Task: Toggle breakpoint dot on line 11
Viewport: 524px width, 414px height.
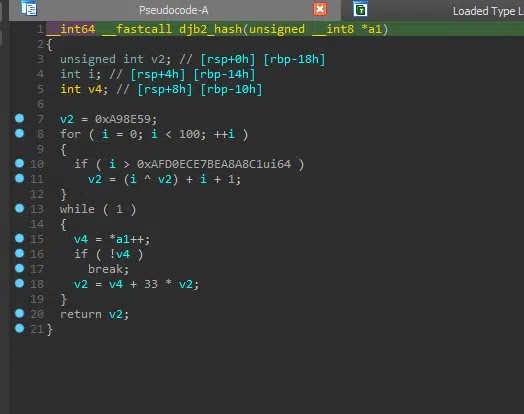Action: [x=19, y=178]
